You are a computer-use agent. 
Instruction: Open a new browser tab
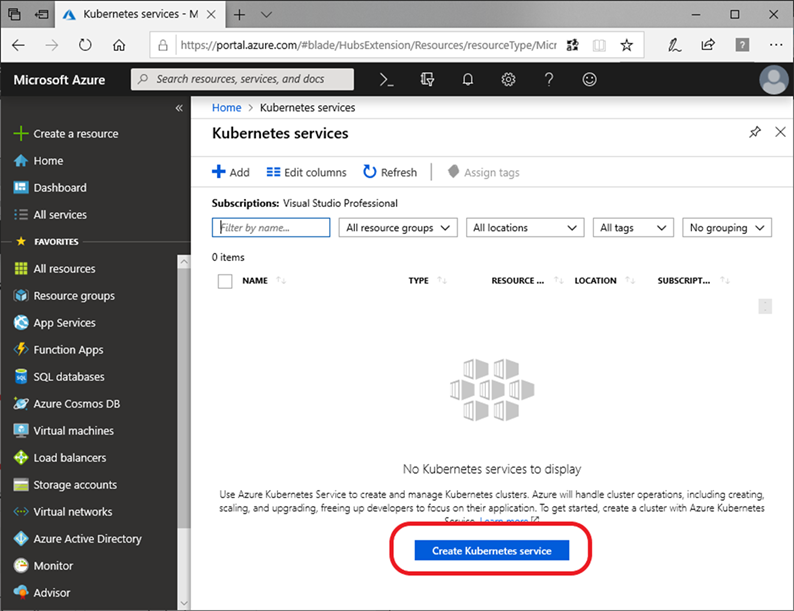click(239, 15)
